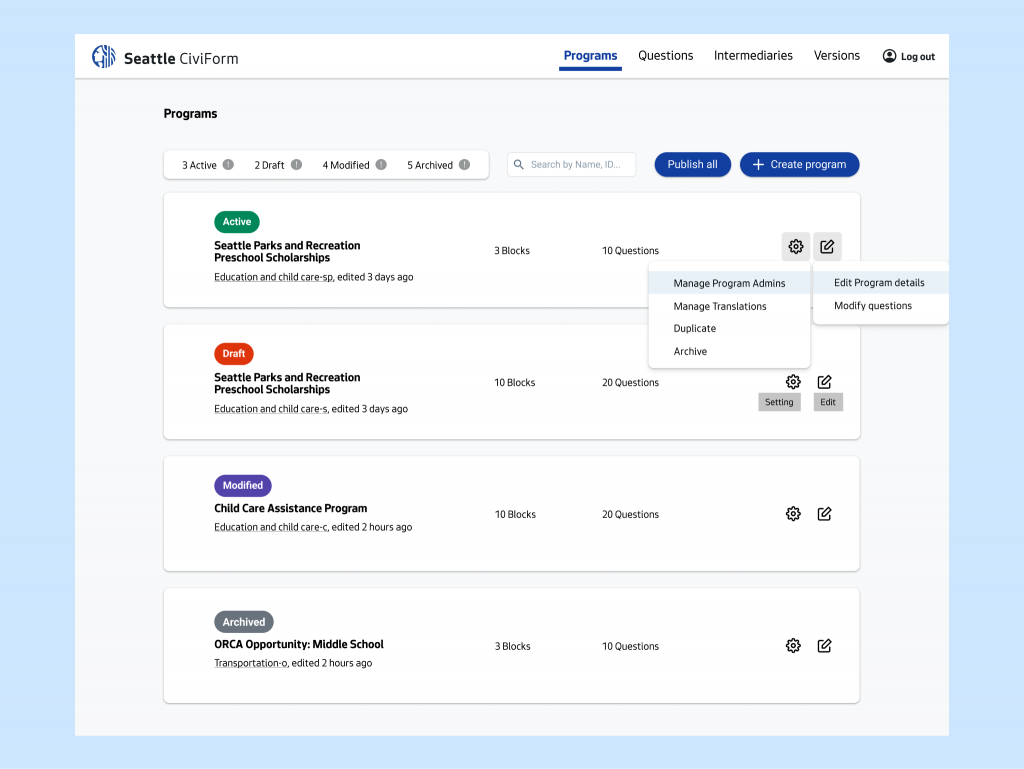Image resolution: width=1024 pixels, height=769 pixels.
Task: Click the Seattle CiviForm logo icon
Action: 104,57
